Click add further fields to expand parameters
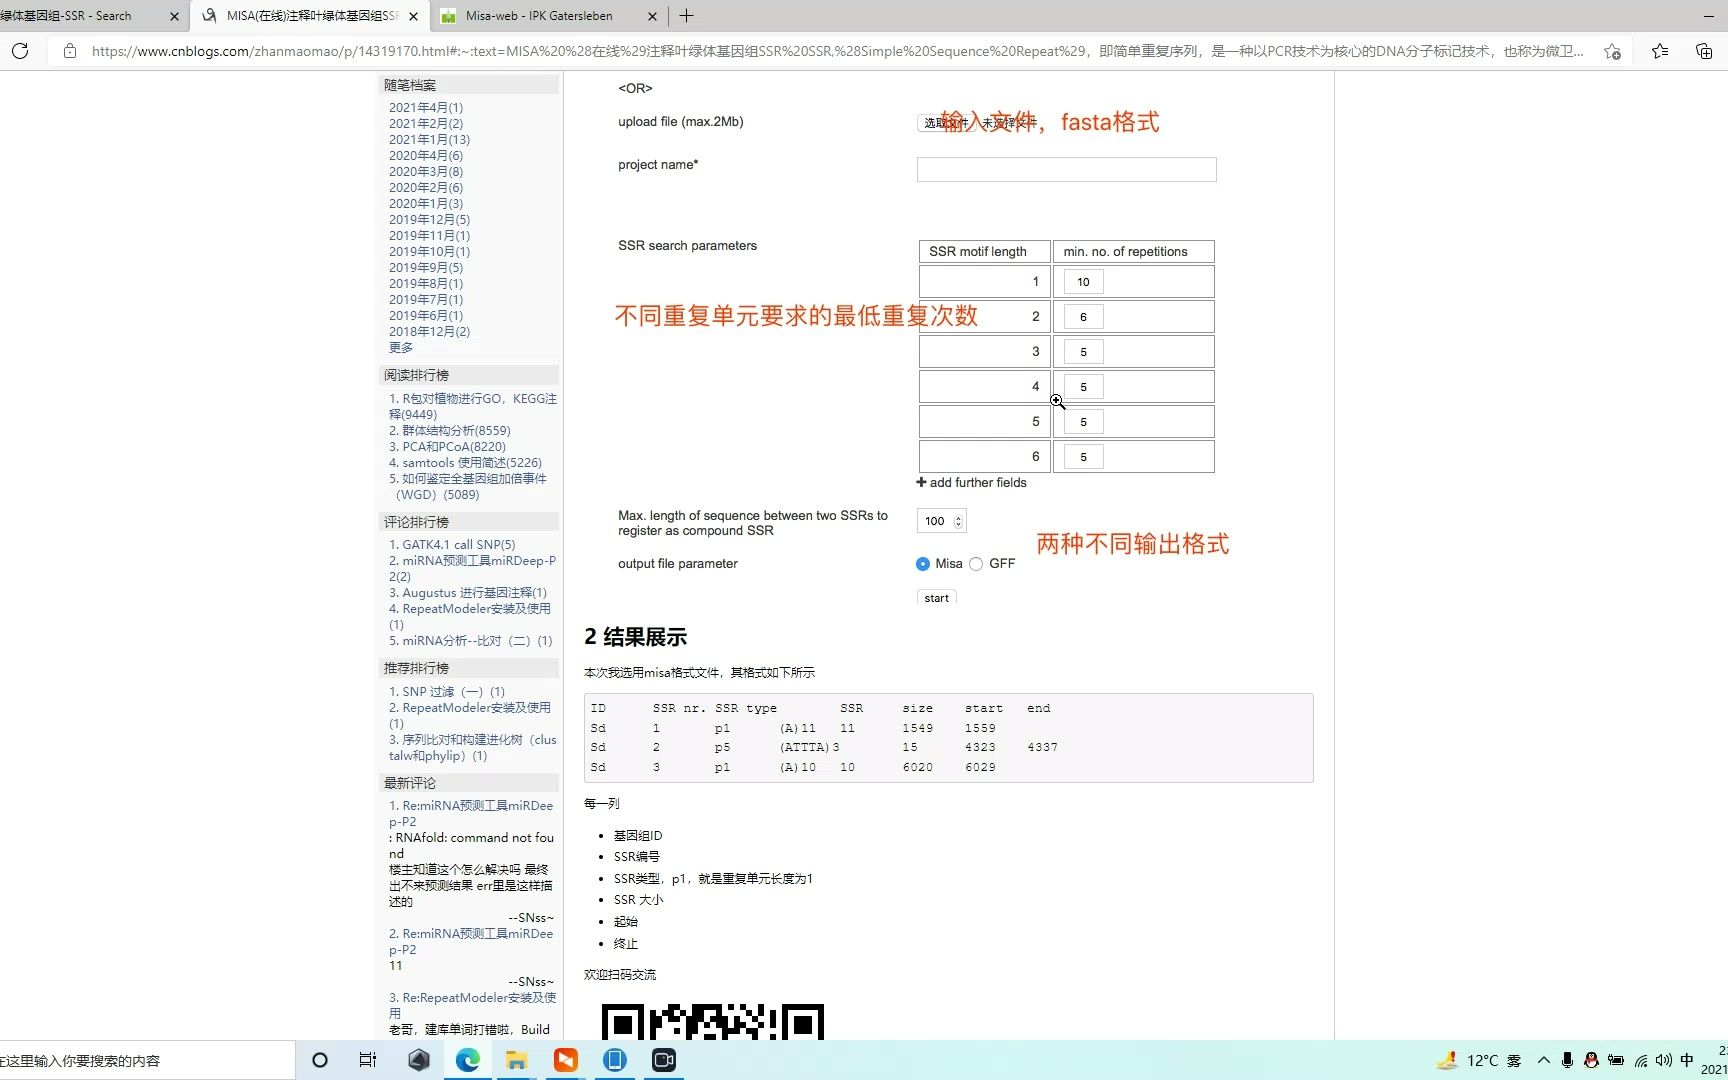 (x=971, y=482)
